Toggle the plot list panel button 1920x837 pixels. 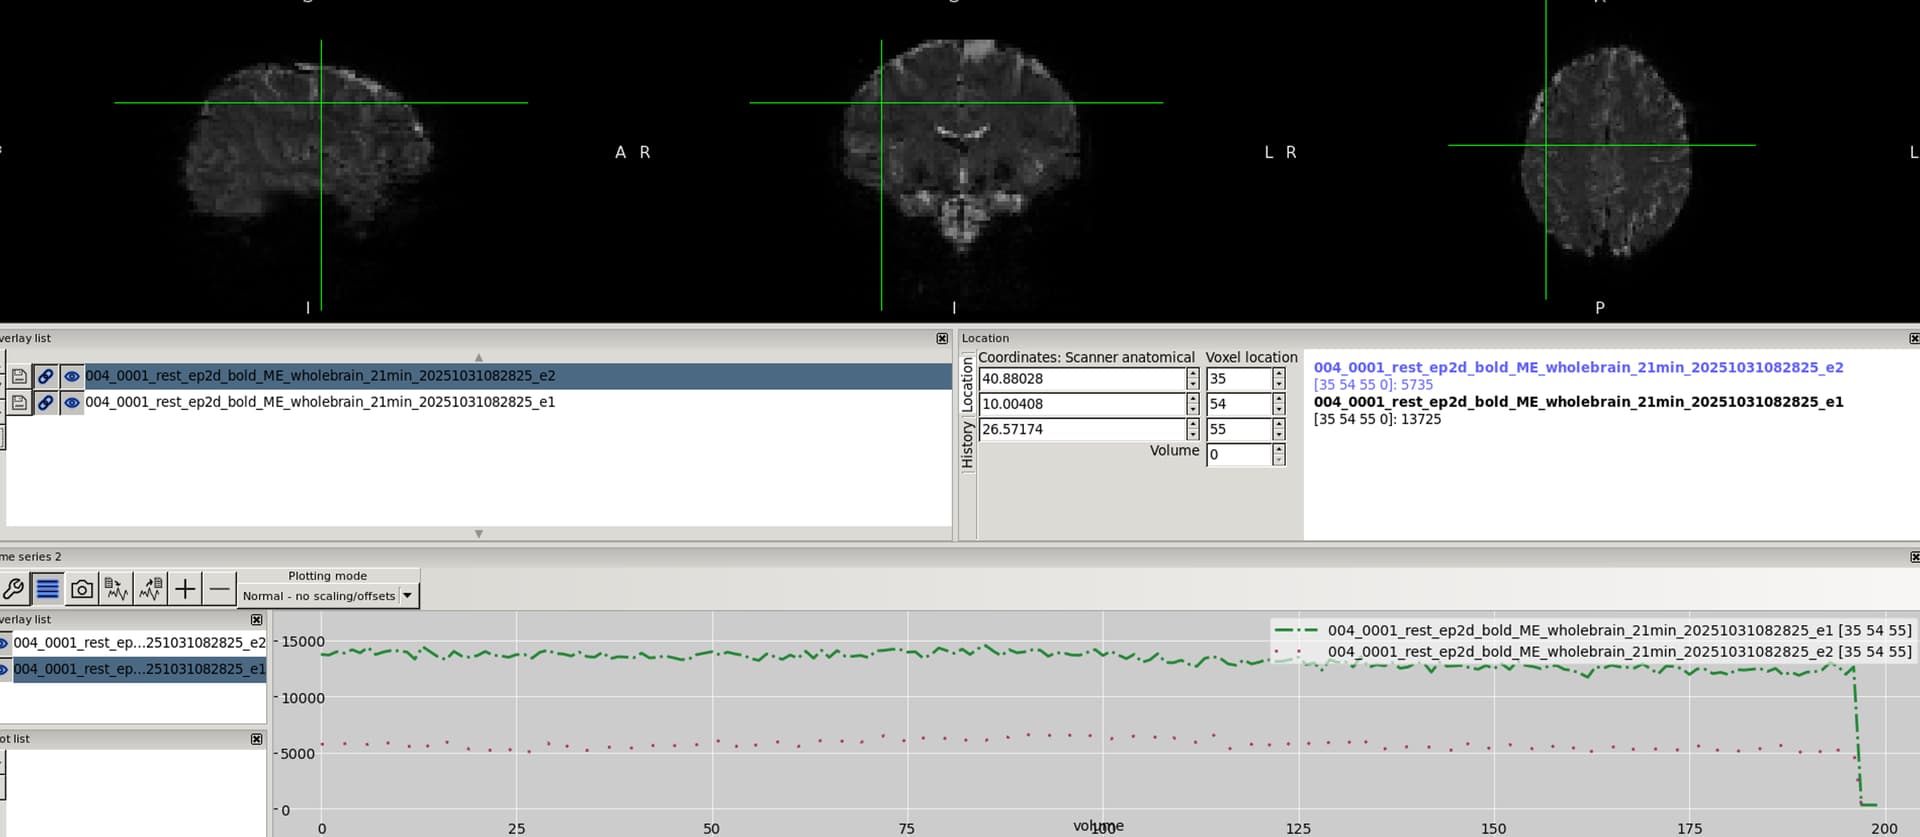tap(47, 589)
